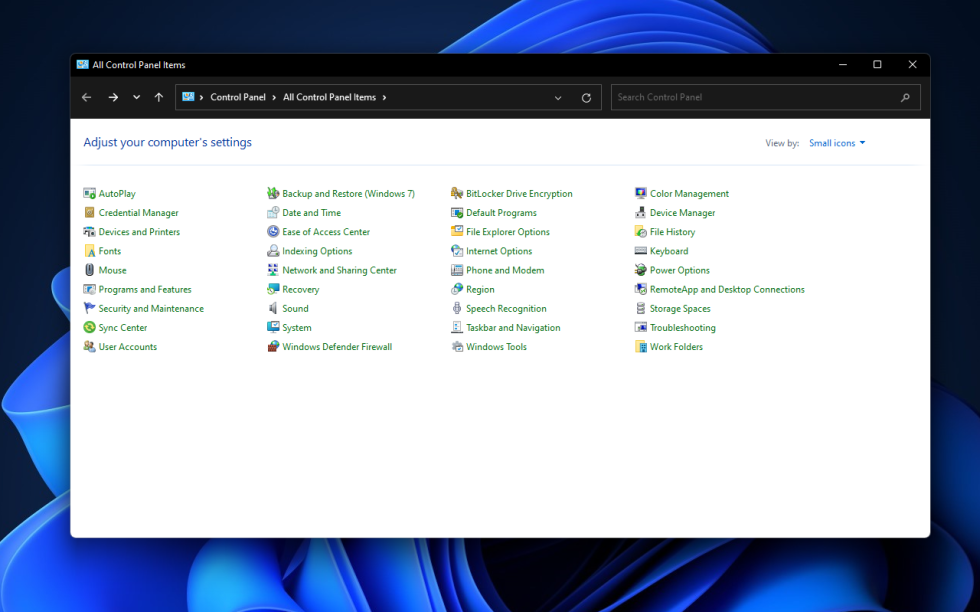The width and height of the screenshot is (980, 612).
Task: Open the Mouse settings
Action: point(112,269)
